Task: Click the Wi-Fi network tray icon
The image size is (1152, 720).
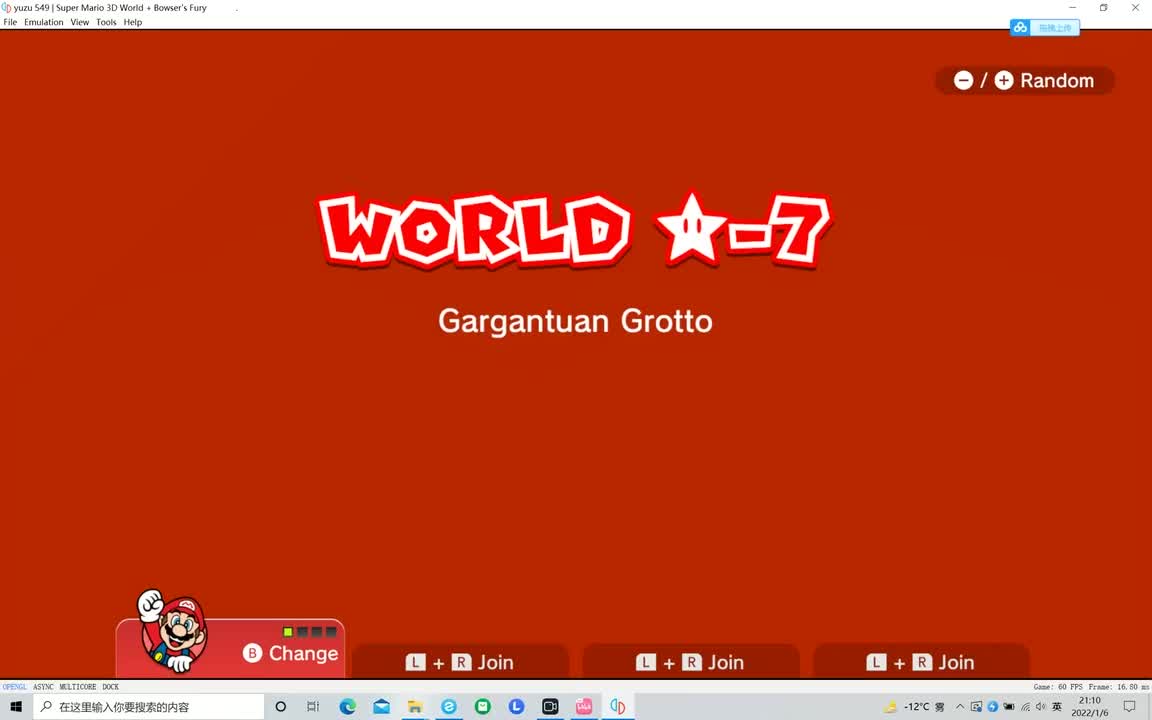Action: pos(1025,707)
